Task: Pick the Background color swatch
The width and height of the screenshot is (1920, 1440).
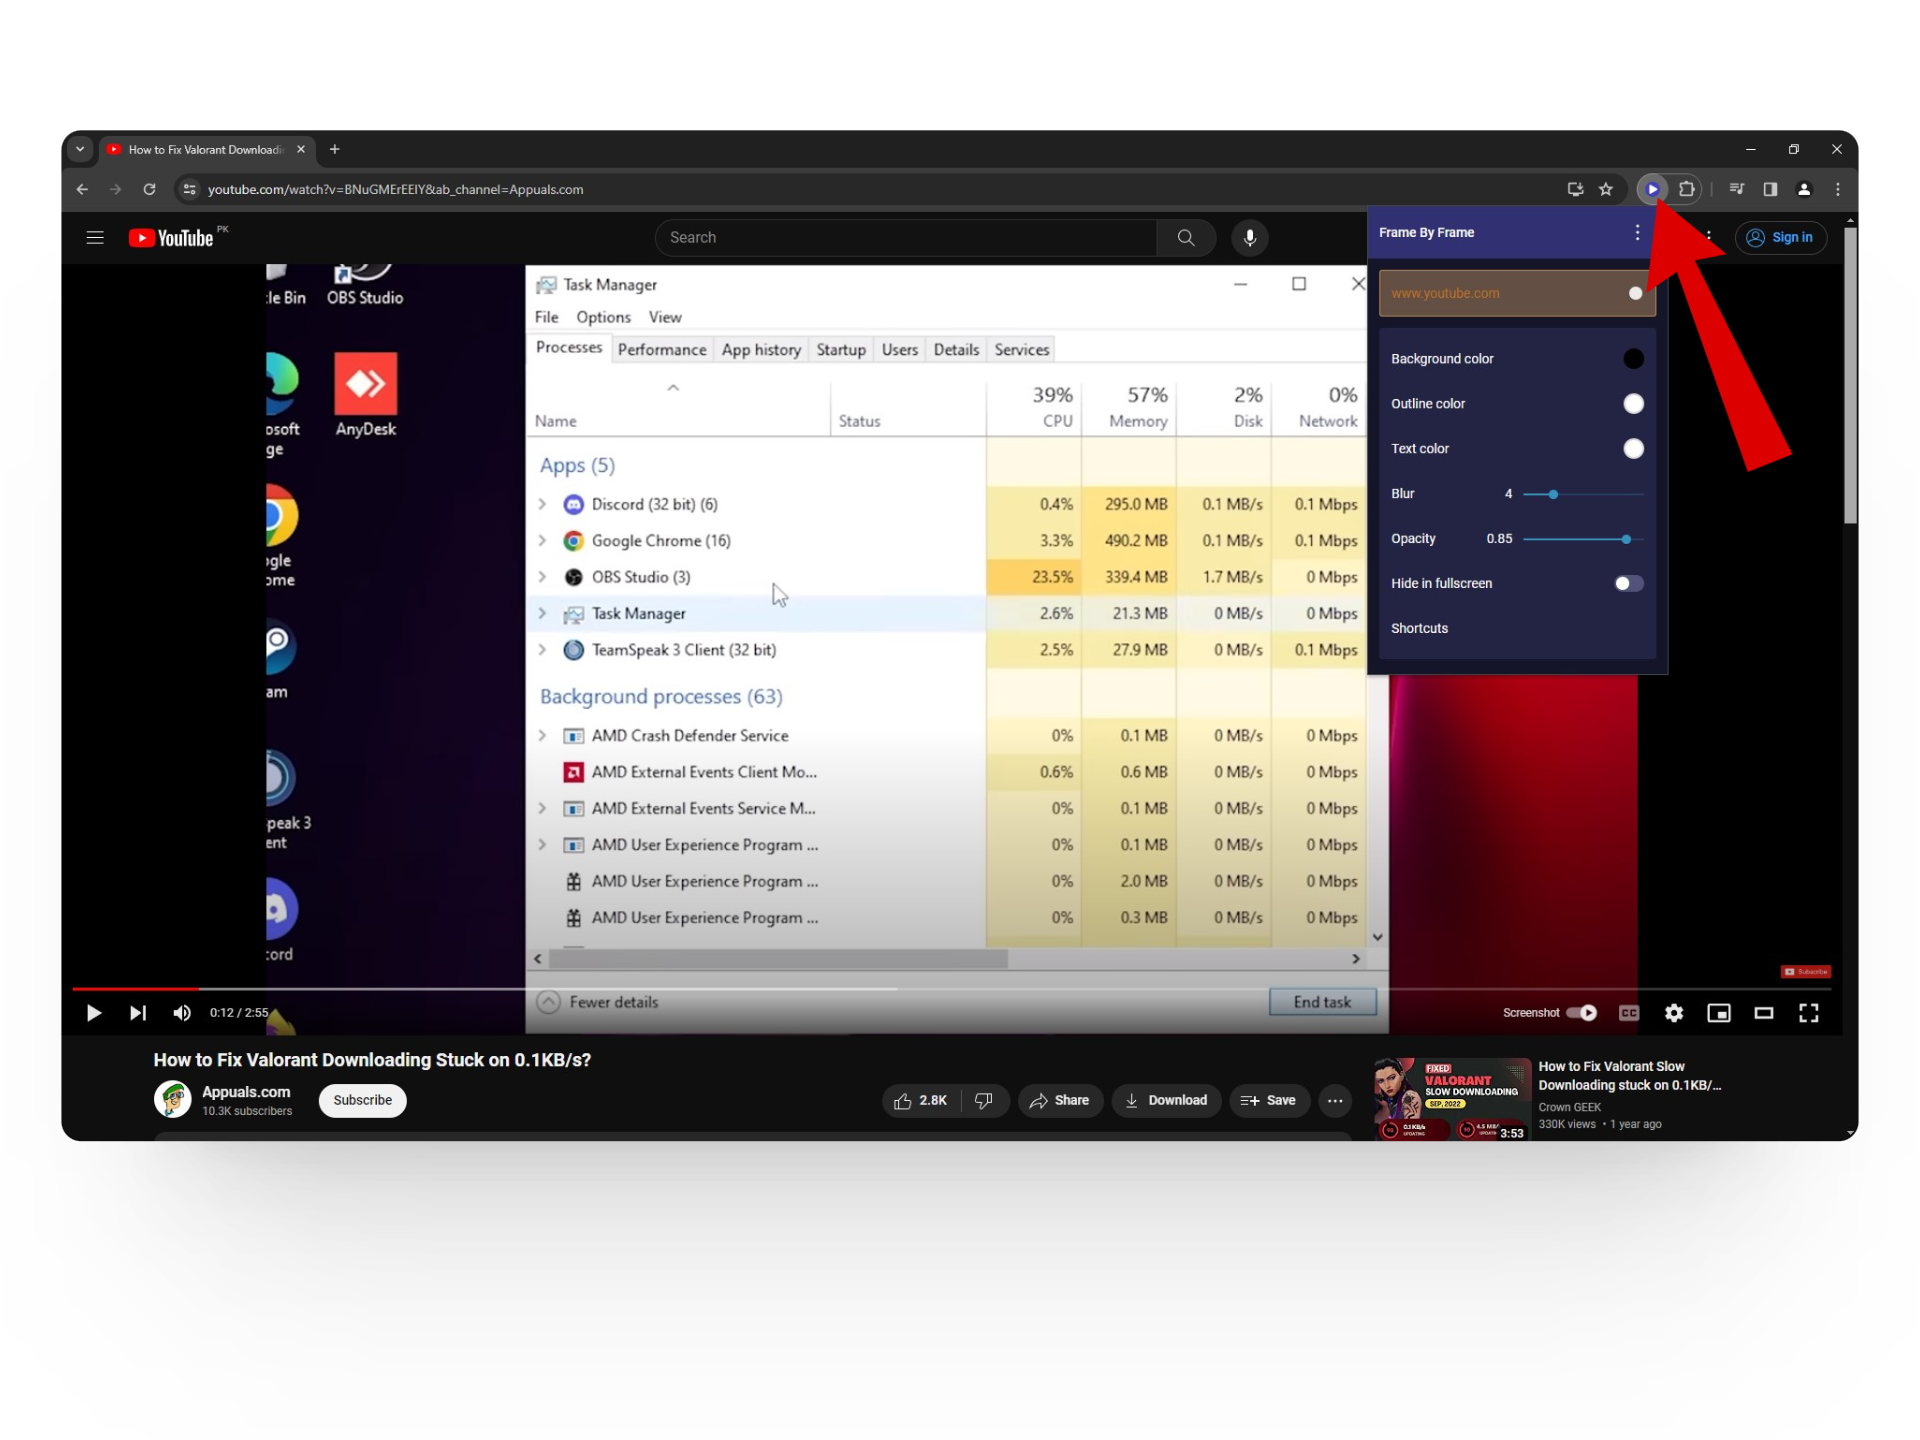Action: pos(1633,359)
